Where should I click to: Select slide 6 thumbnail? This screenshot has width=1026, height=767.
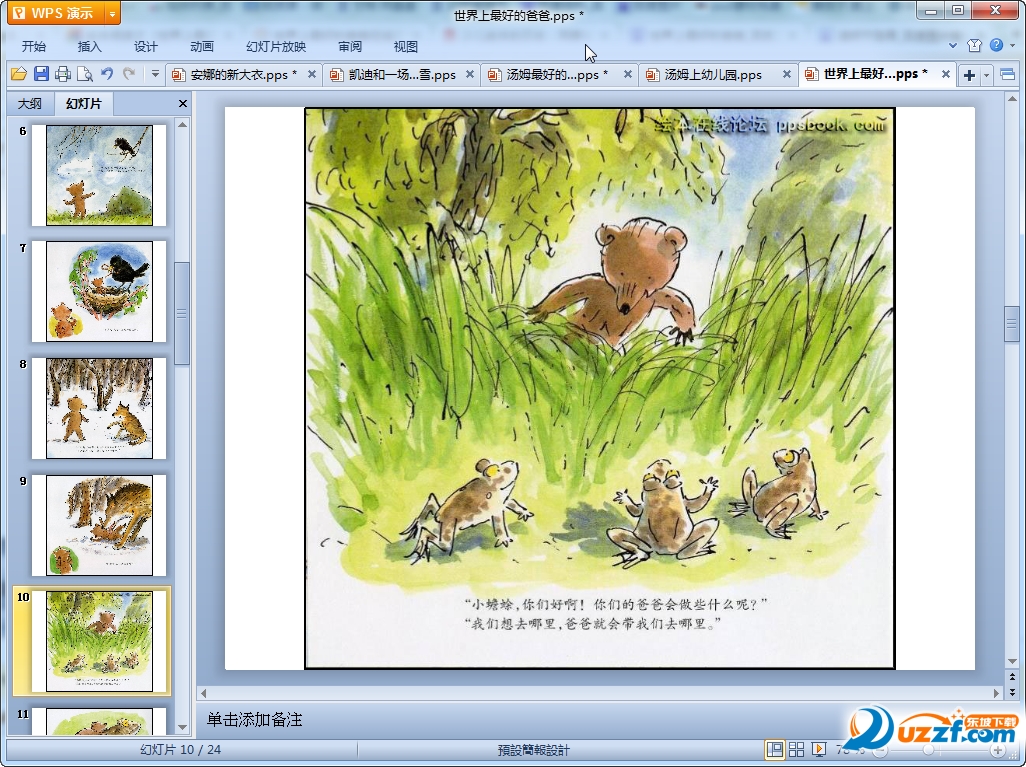pos(99,175)
